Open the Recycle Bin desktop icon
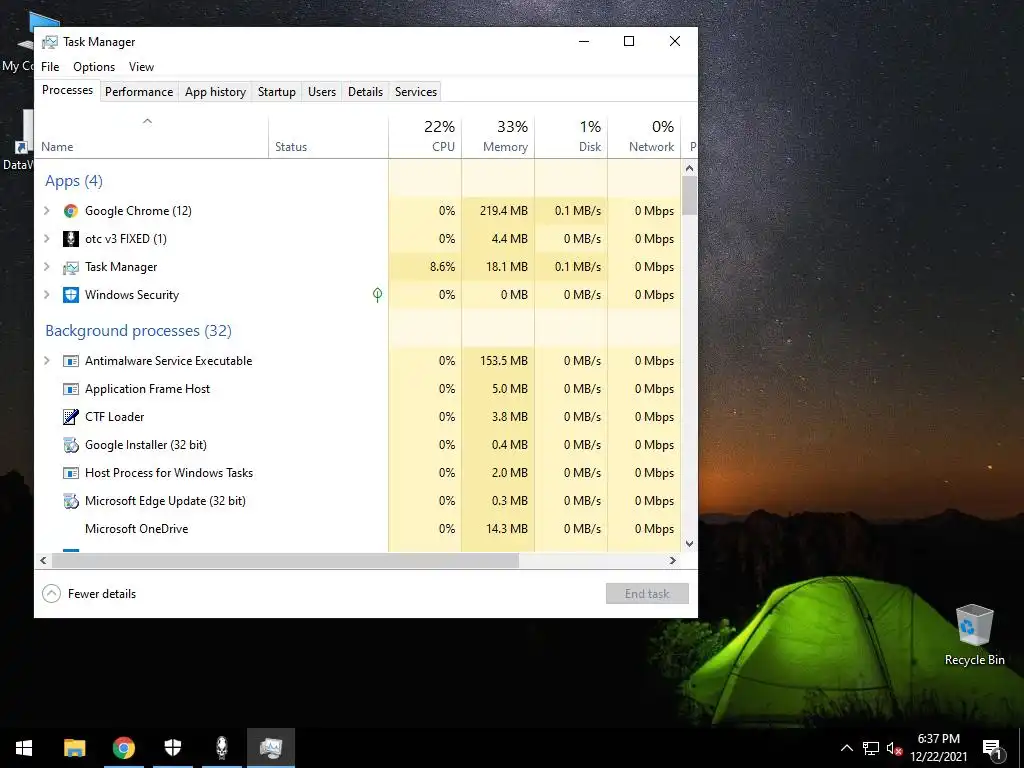 (x=974, y=635)
